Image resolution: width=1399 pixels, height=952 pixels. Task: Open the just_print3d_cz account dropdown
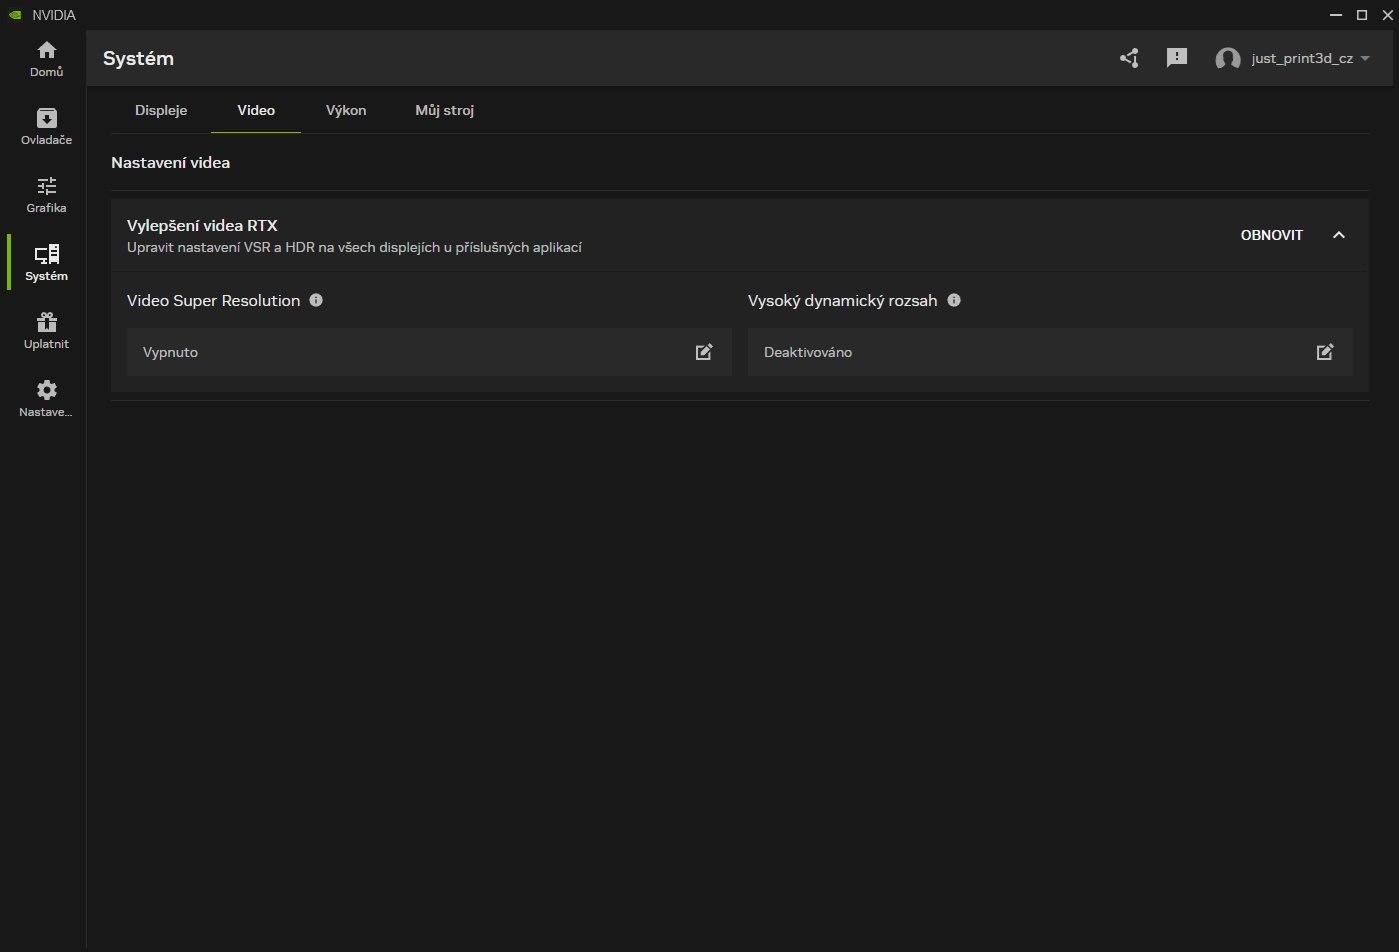(1293, 58)
